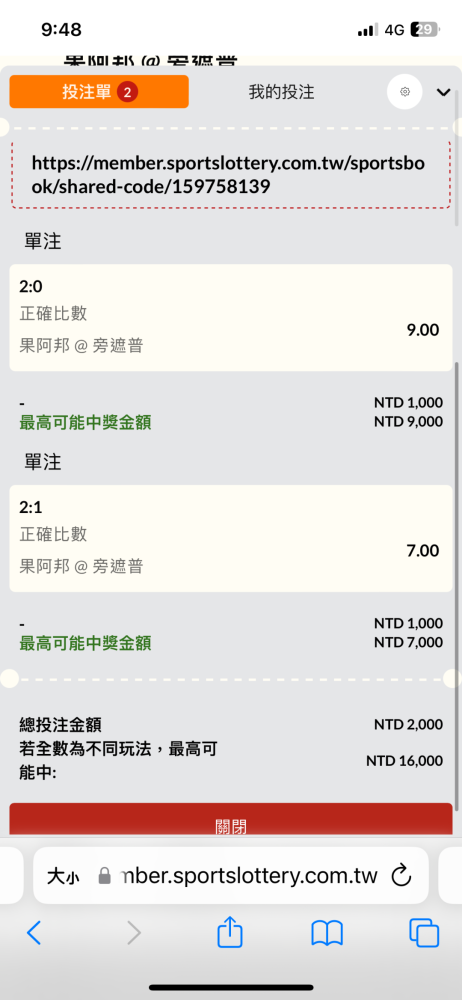Select the 2:1 correct score bet card
Screen dimensions: 462x1000
point(230,538)
